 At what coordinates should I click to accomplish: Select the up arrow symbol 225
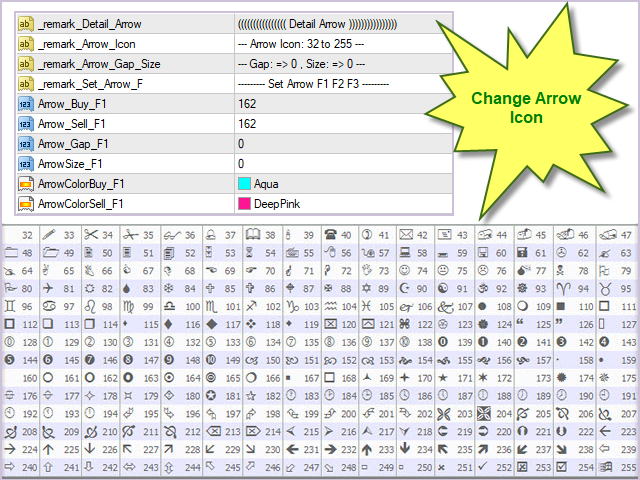[51, 449]
